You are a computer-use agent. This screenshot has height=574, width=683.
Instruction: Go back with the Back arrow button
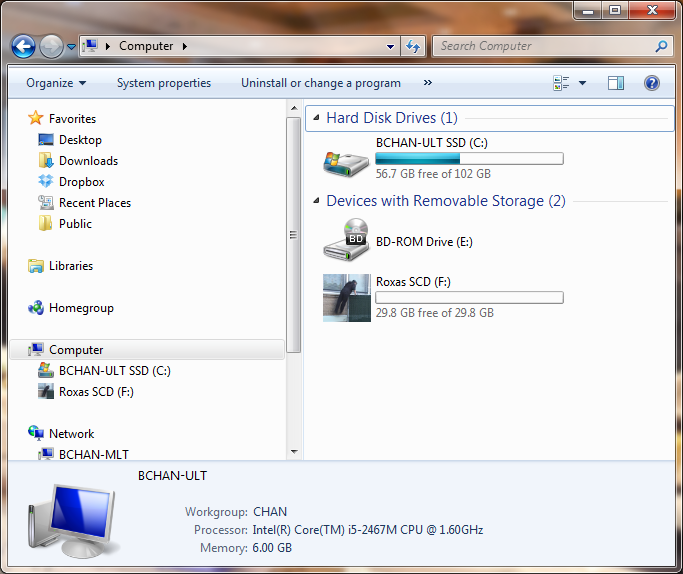23,46
